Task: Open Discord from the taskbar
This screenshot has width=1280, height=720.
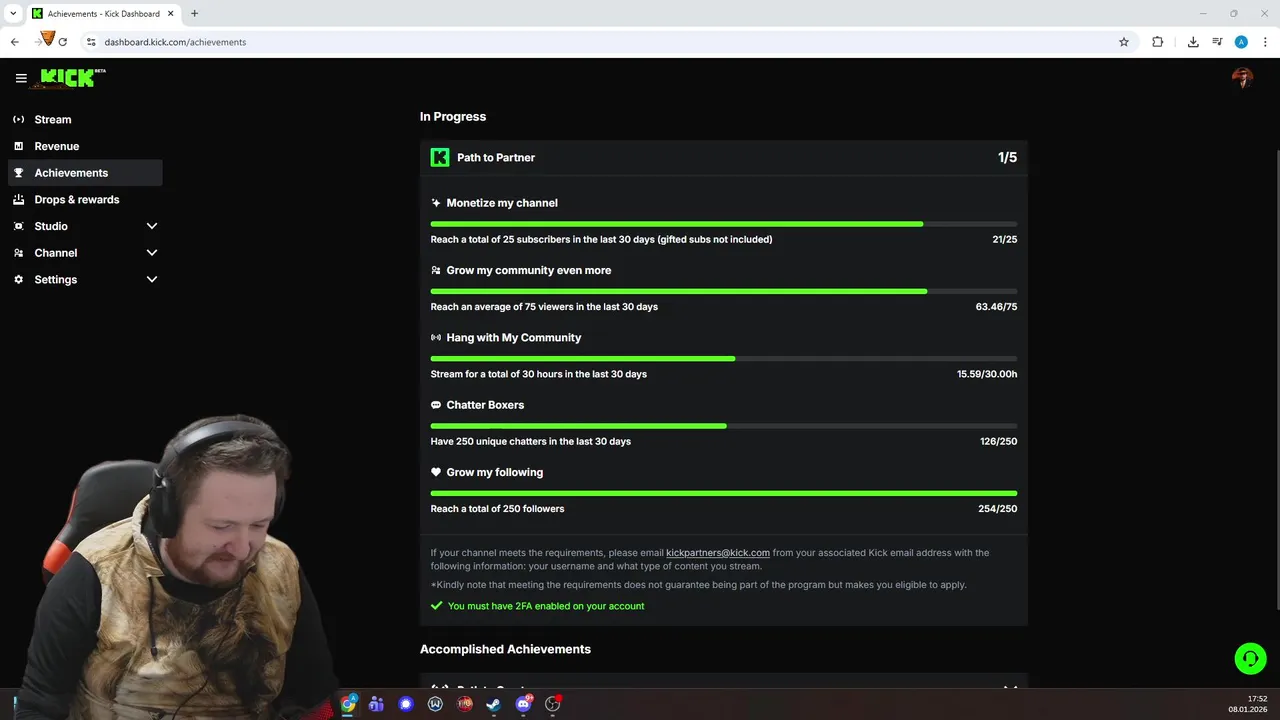Action: [x=523, y=704]
